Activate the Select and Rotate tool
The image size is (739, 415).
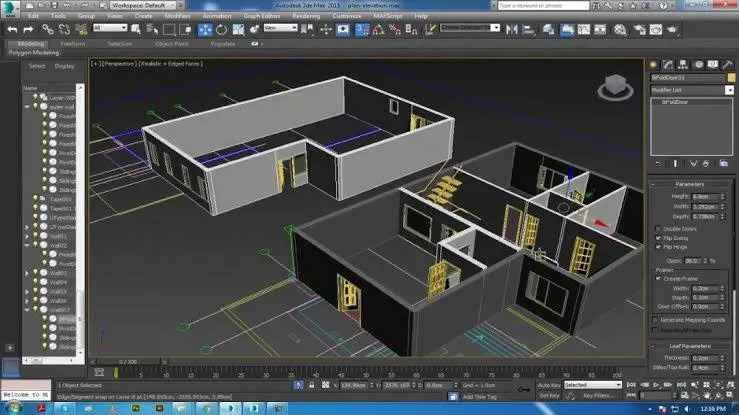coord(221,30)
